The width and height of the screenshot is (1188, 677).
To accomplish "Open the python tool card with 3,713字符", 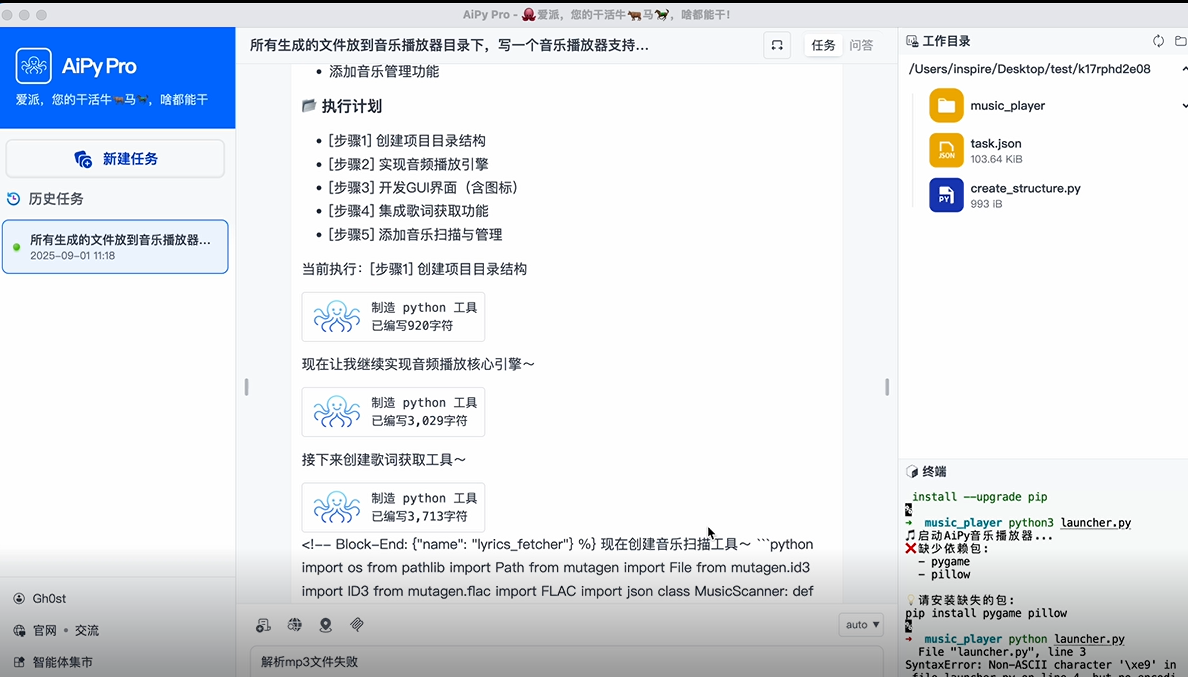I will click(393, 507).
